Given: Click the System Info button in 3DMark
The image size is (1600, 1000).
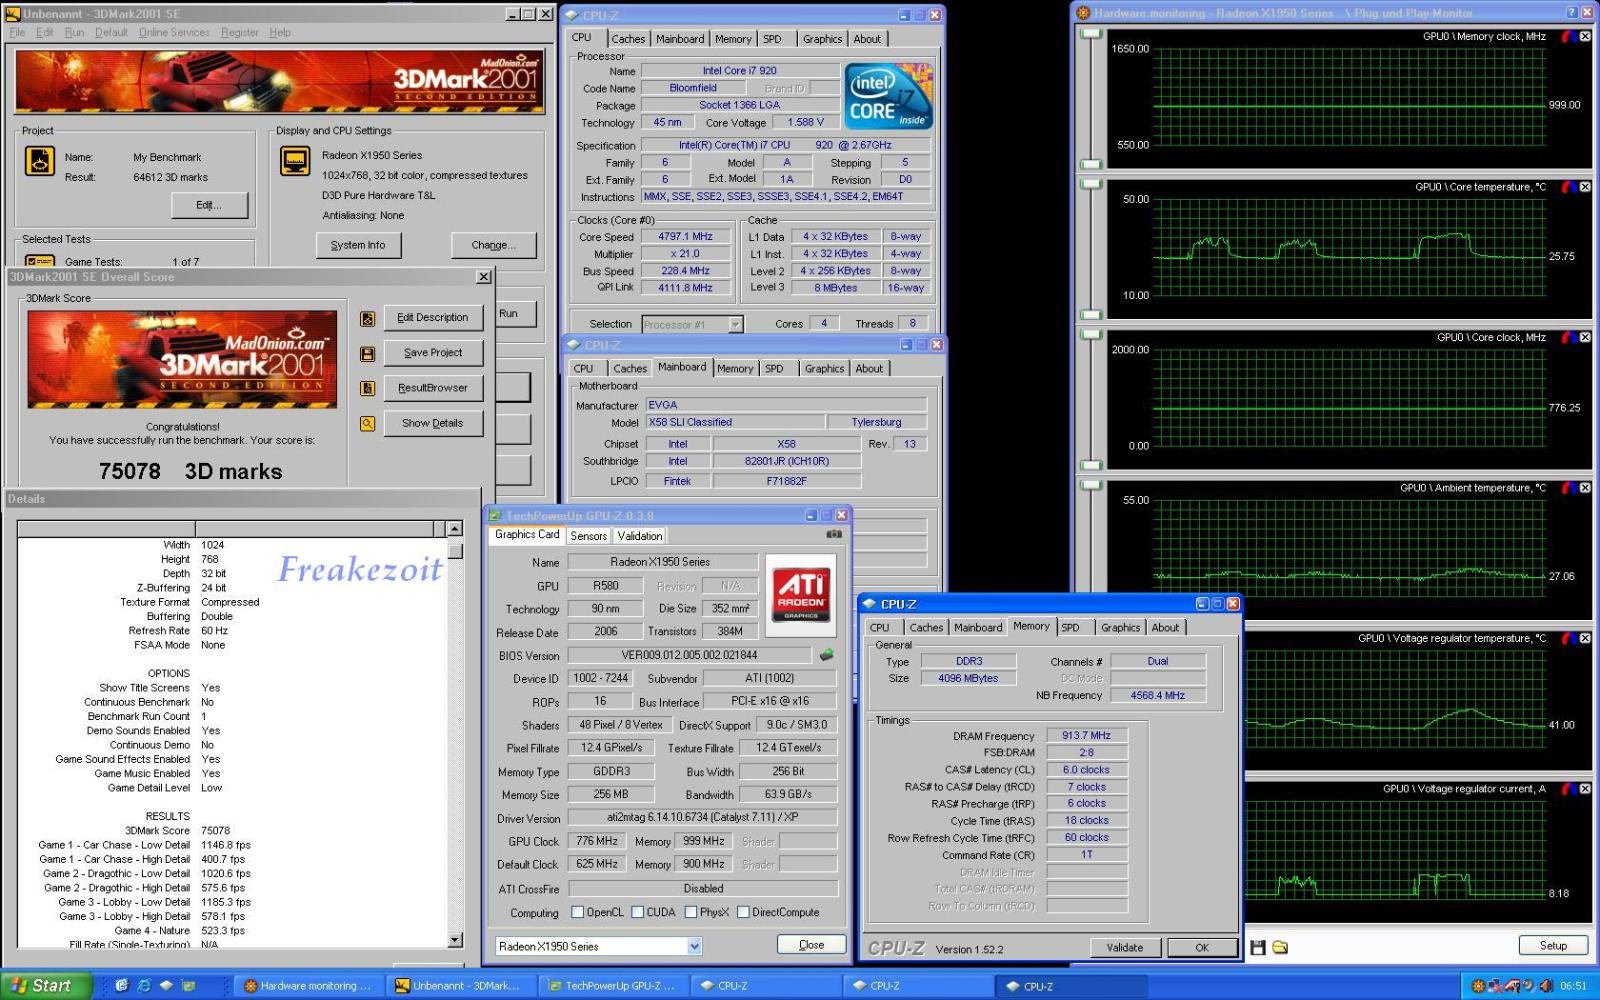Looking at the screenshot, I should pyautogui.click(x=358, y=245).
